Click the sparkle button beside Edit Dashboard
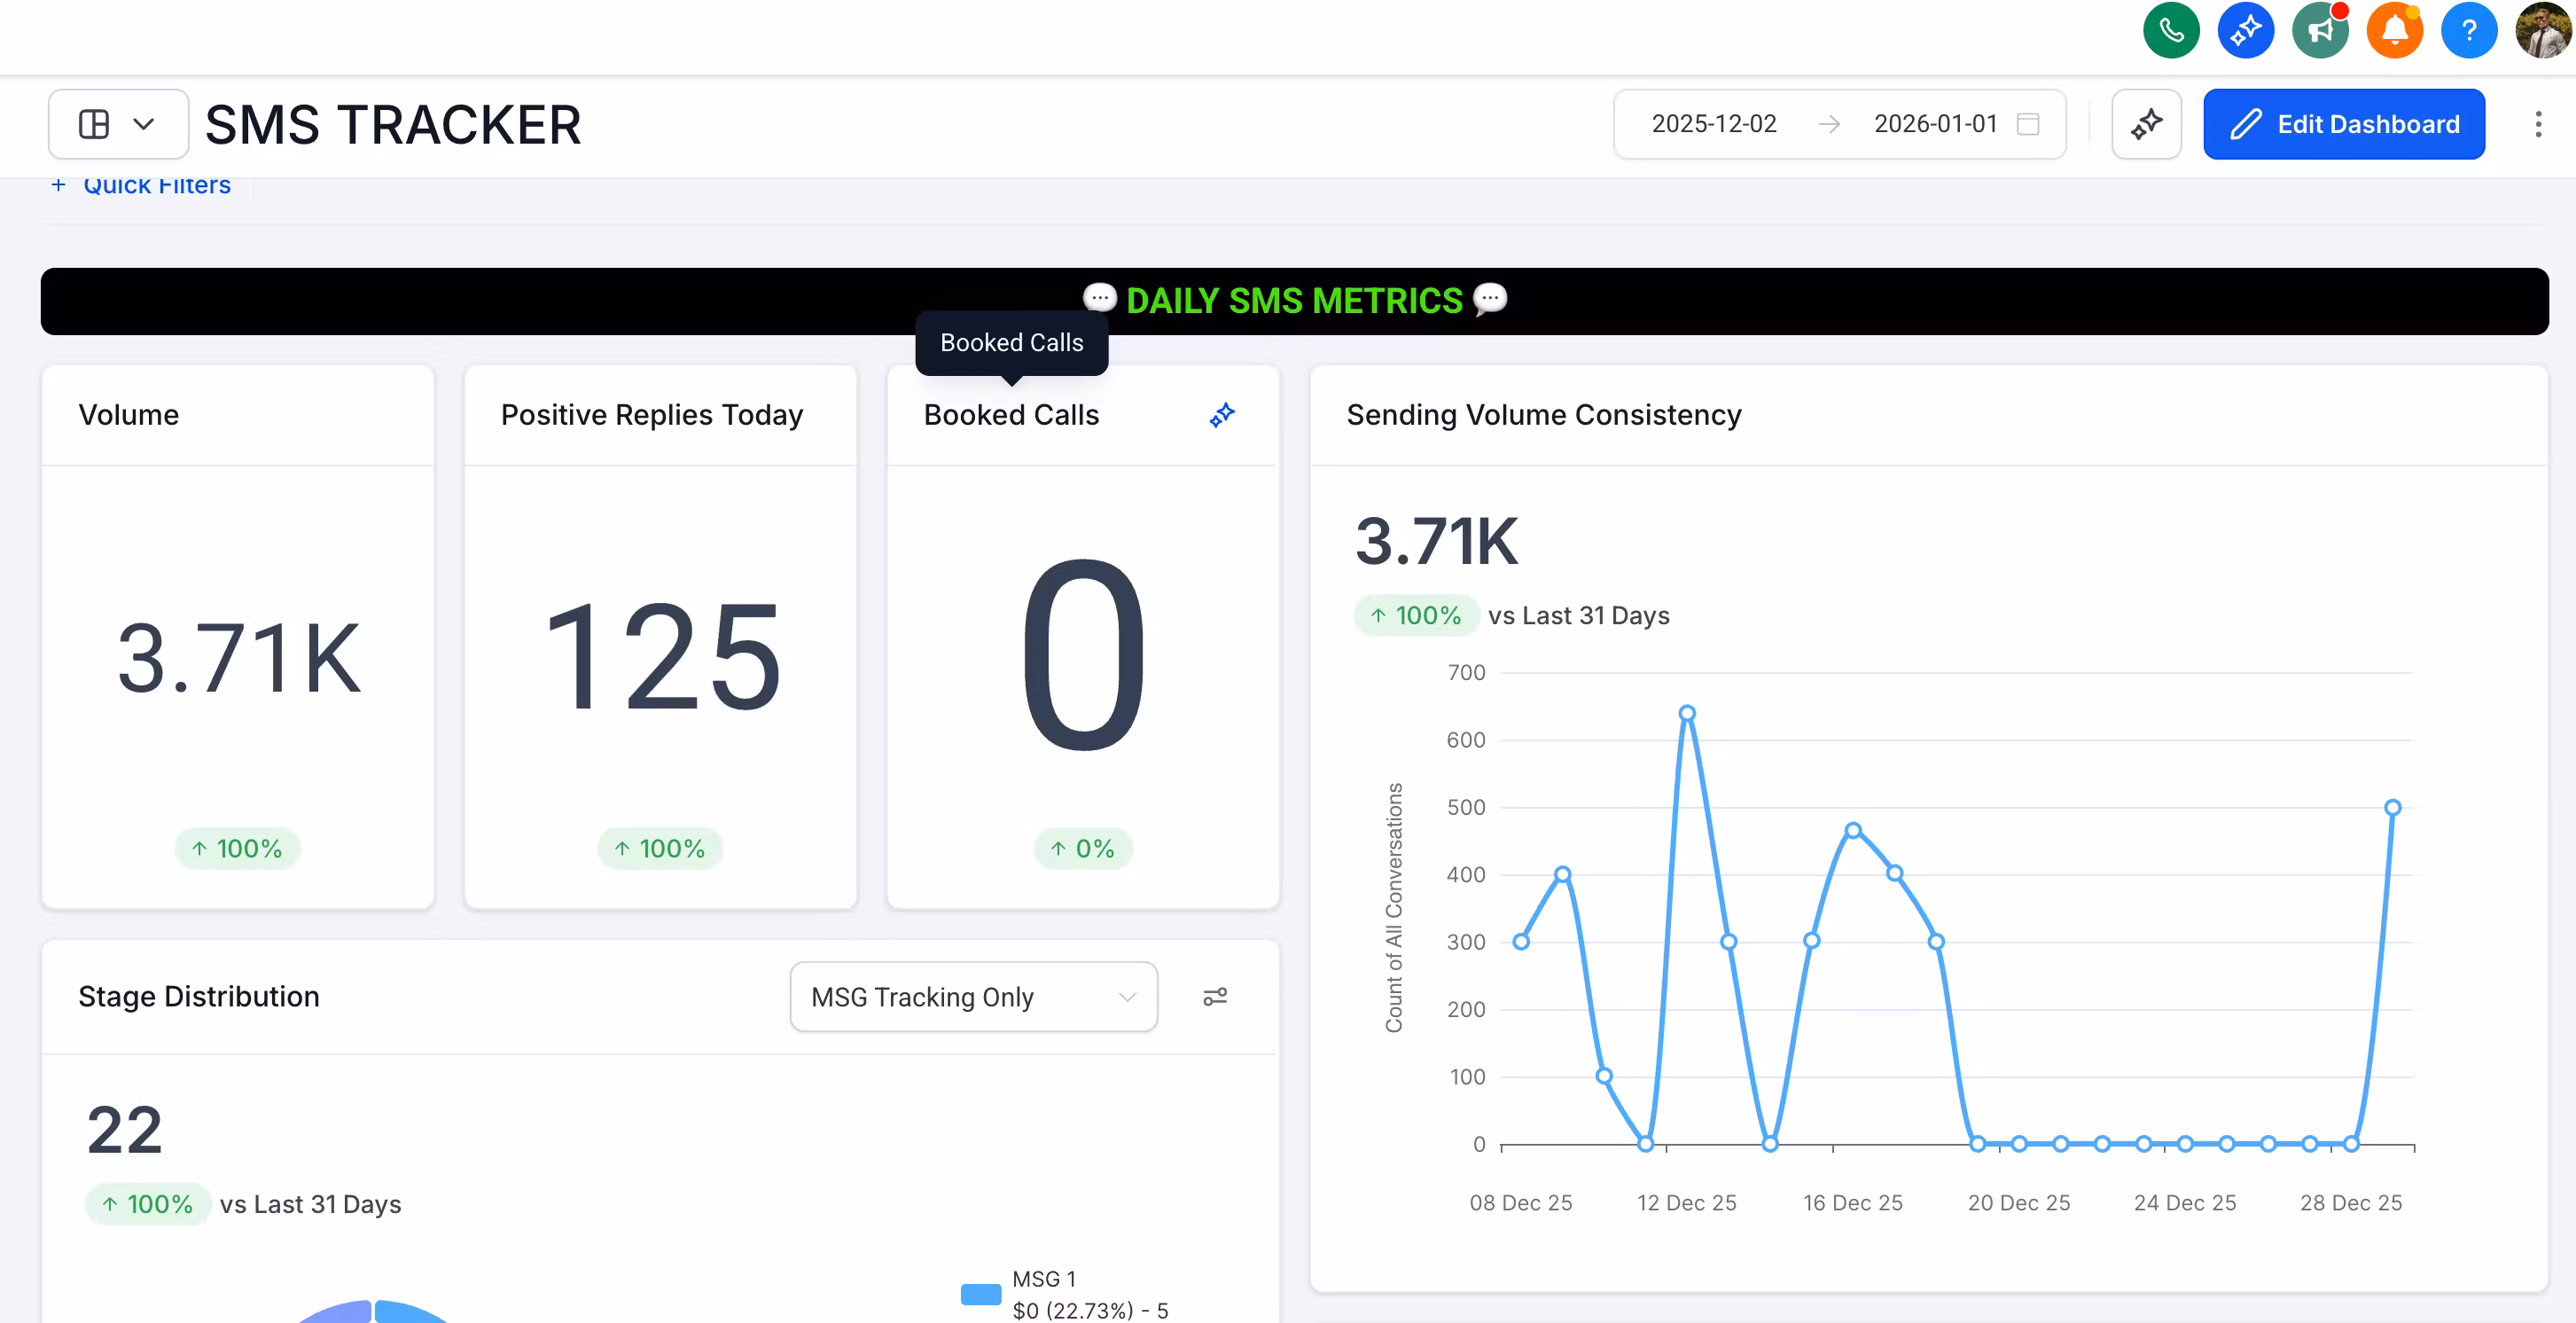2576x1323 pixels. coord(2146,124)
